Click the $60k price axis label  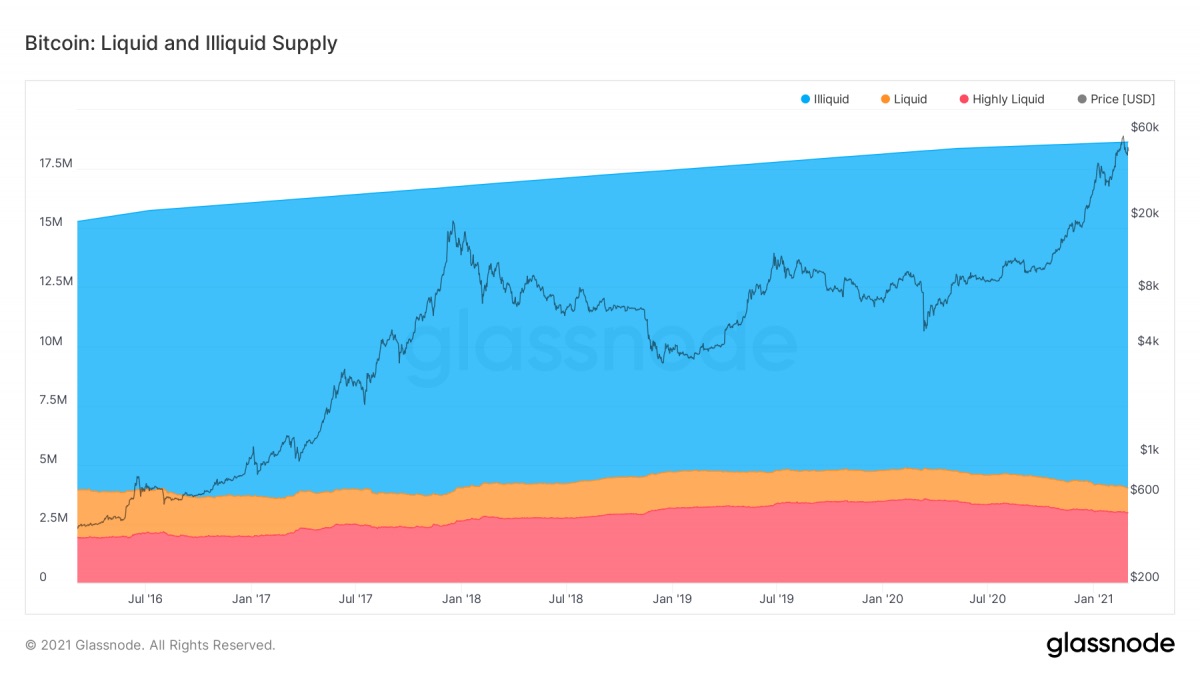pos(1145,127)
